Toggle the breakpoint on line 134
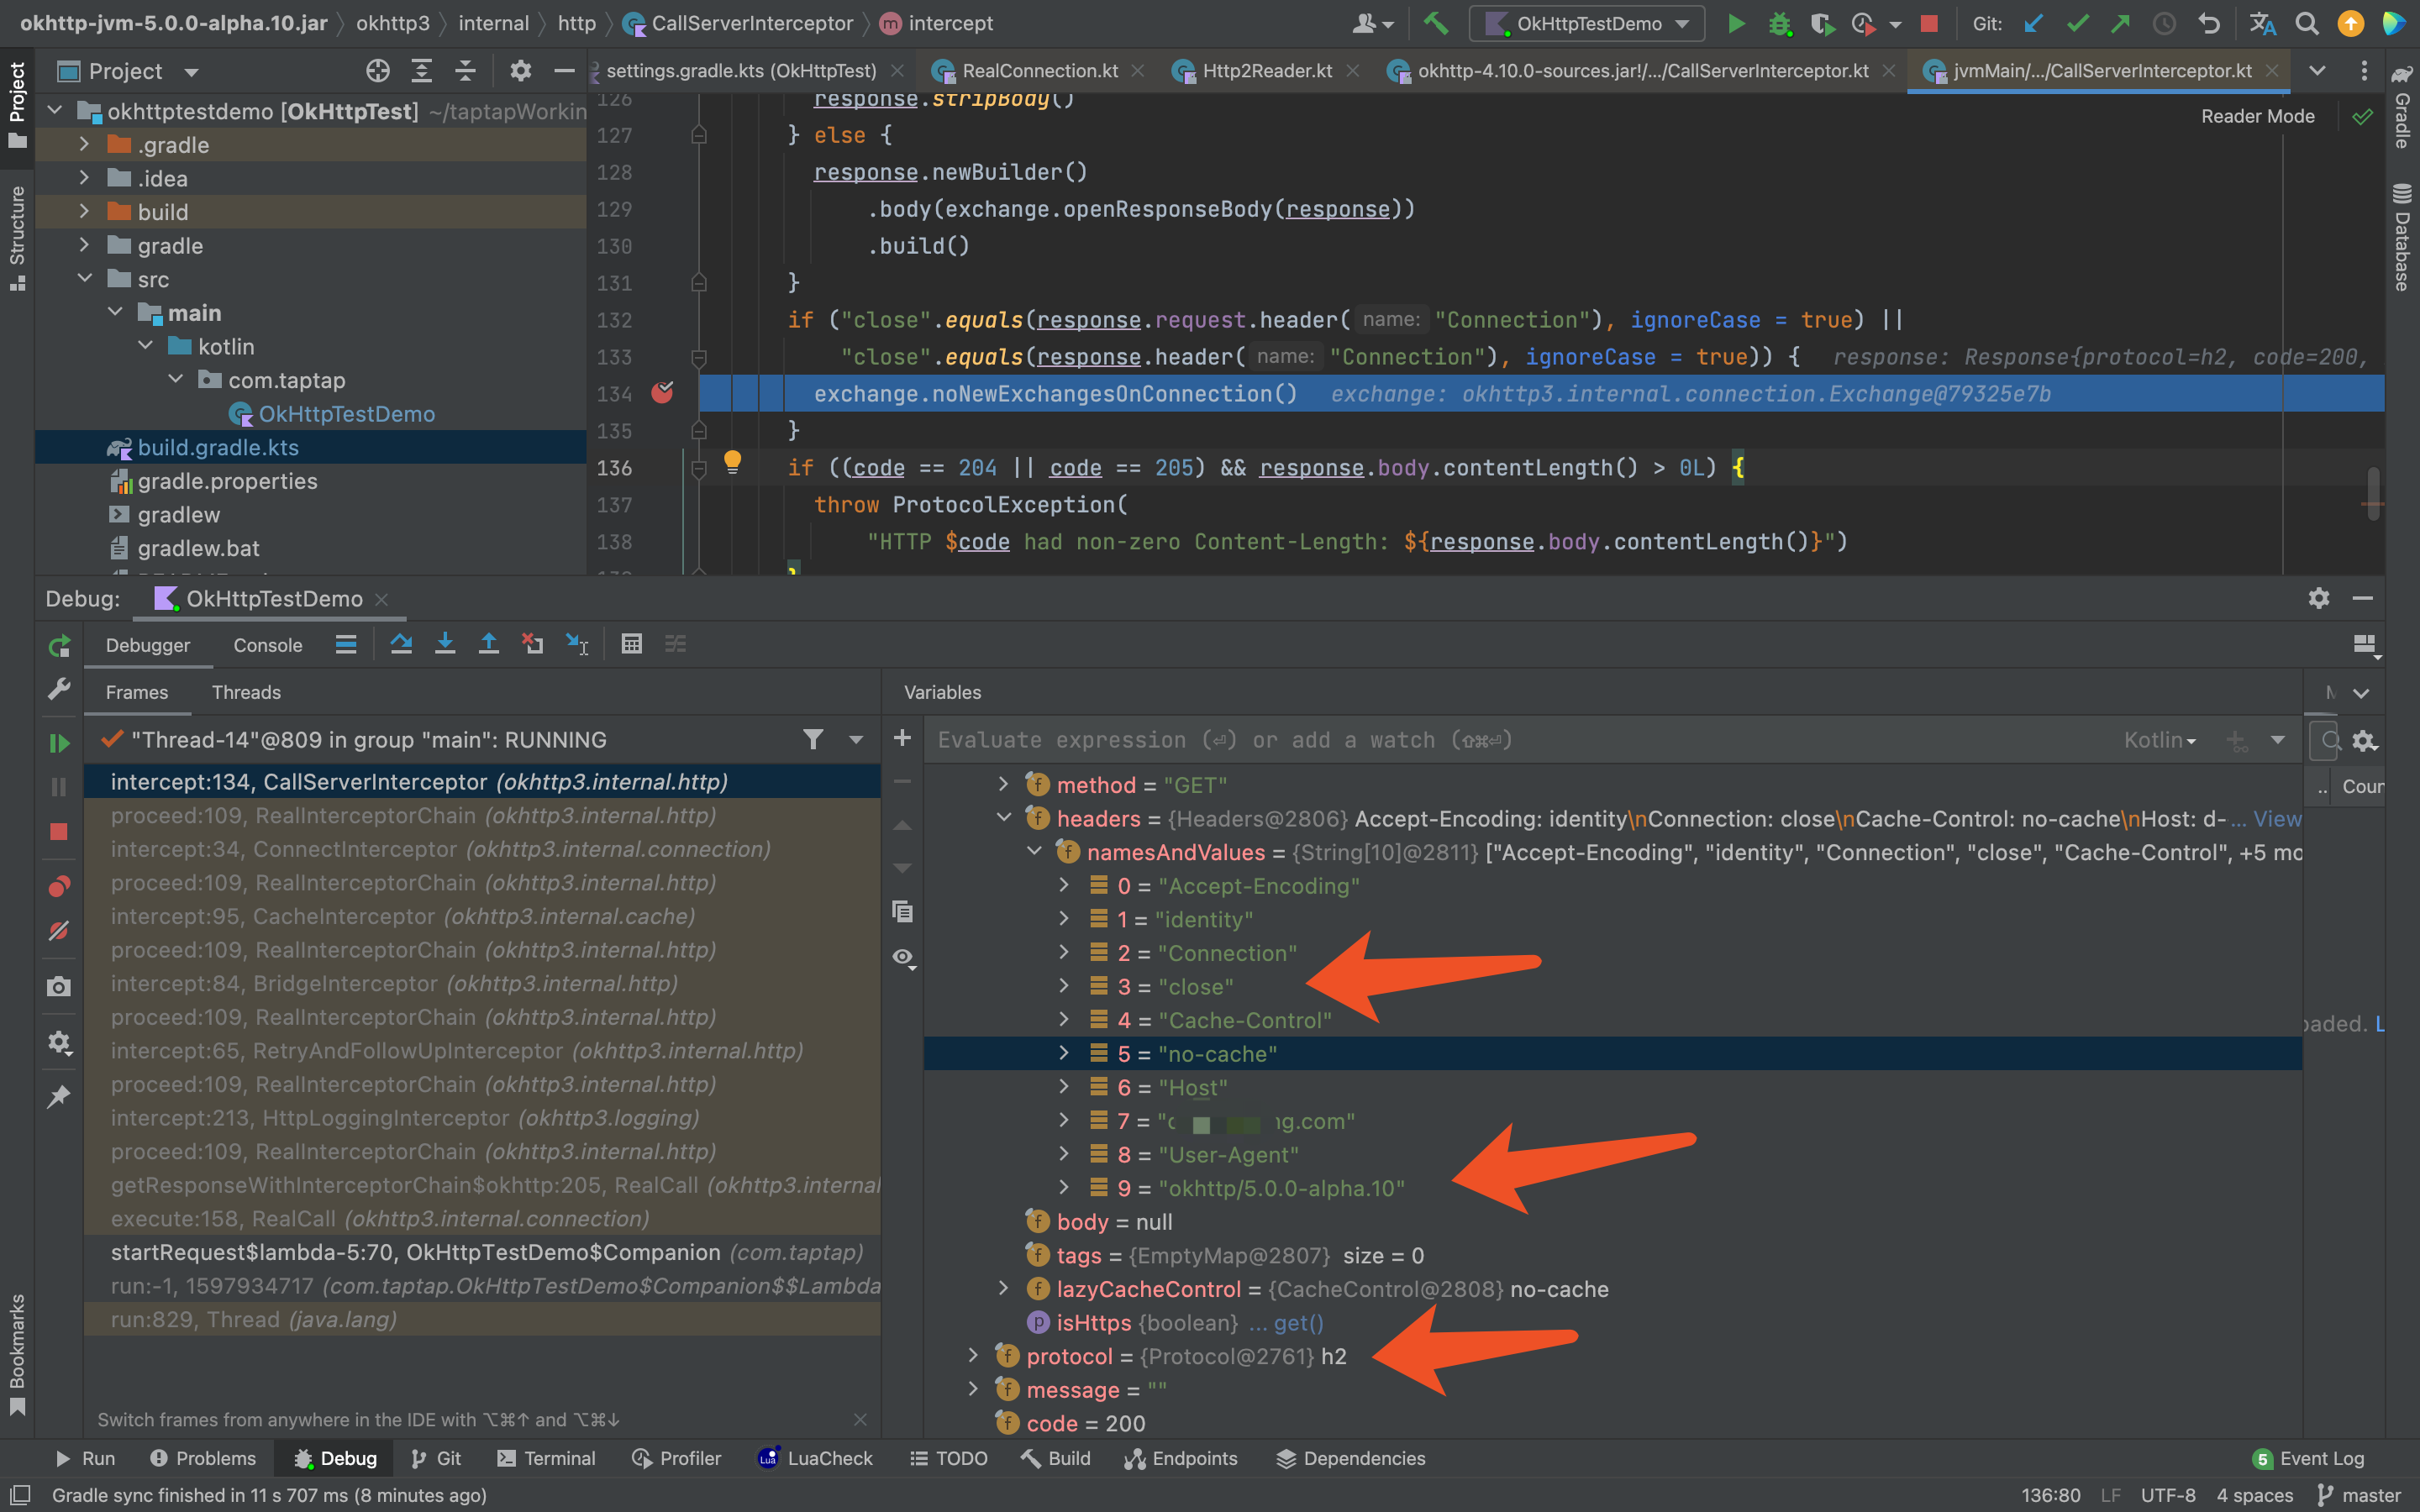2420x1512 pixels. point(662,393)
